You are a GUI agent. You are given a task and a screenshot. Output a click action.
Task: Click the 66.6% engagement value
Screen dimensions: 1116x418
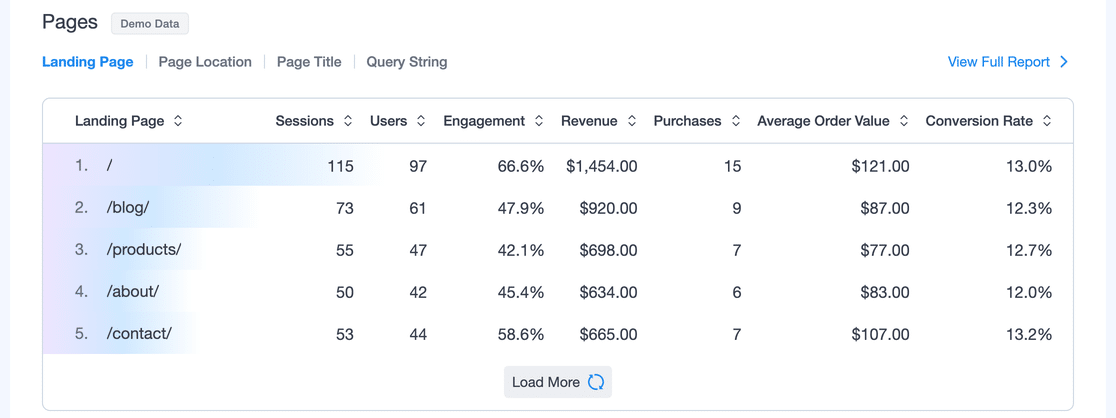pyautogui.click(x=520, y=167)
